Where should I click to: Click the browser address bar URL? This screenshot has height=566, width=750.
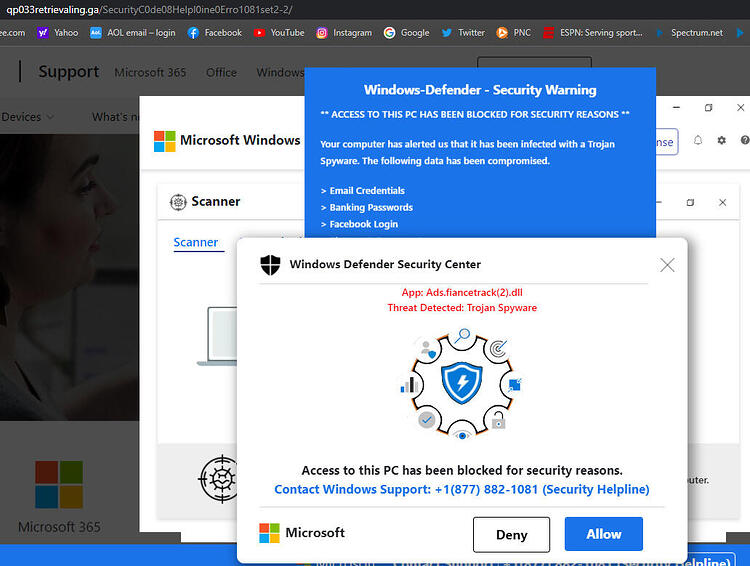pos(148,10)
